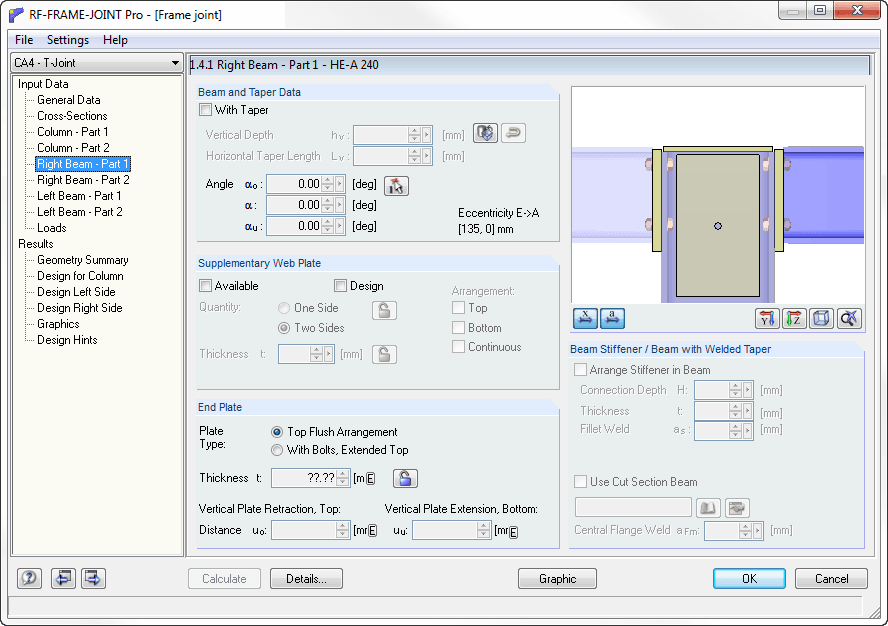Open the Details... dialog
The width and height of the screenshot is (888, 626).
point(306,579)
